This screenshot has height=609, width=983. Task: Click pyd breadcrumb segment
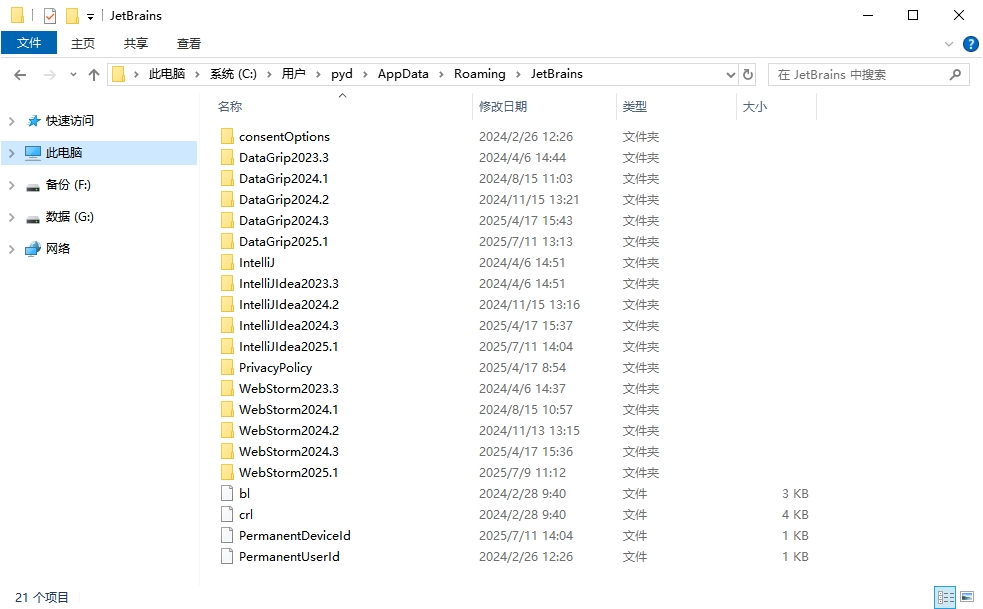pyautogui.click(x=342, y=74)
